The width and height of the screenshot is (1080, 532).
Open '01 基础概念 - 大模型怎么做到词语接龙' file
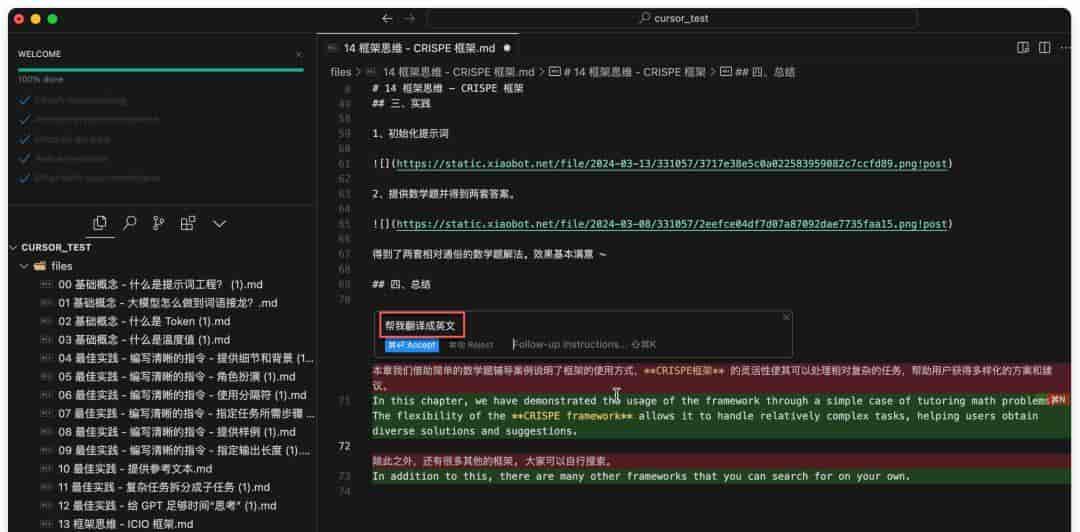click(x=168, y=303)
